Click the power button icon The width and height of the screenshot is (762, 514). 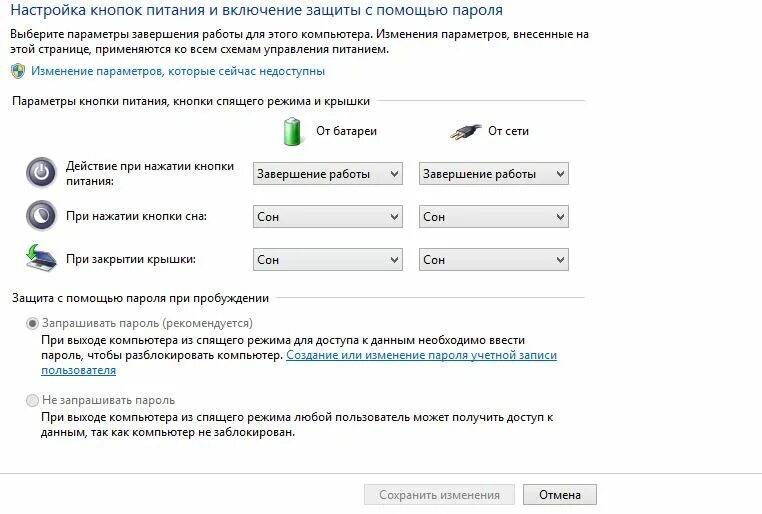[41, 173]
